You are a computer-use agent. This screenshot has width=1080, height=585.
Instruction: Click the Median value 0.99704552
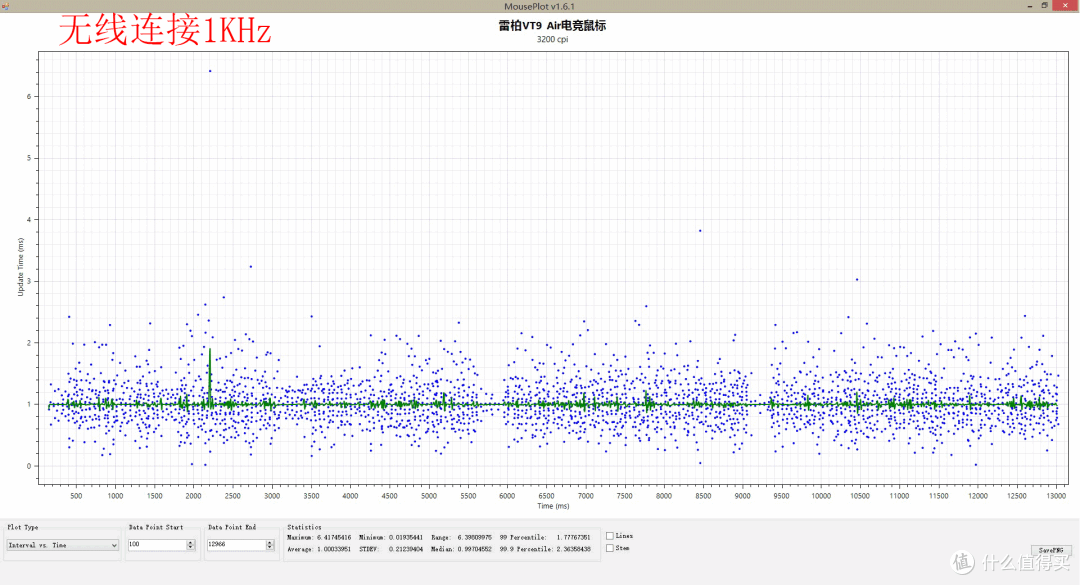pos(475,549)
